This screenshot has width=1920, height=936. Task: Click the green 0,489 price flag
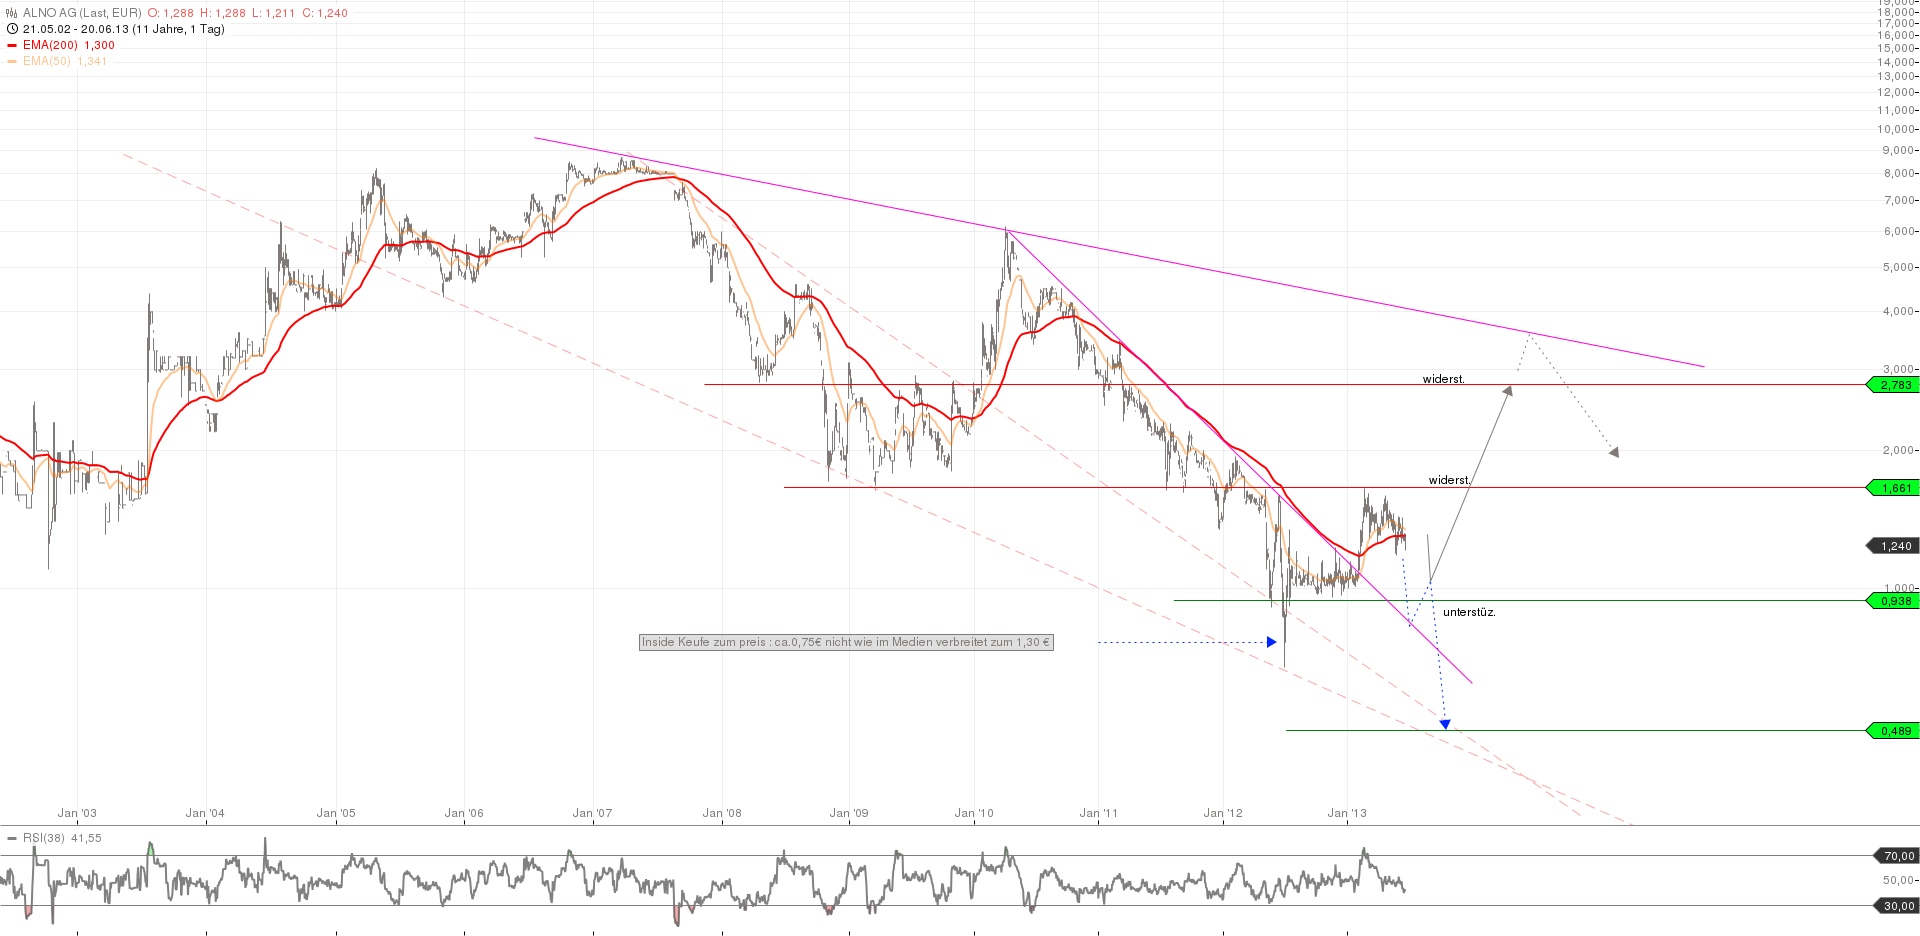pos(1893,731)
